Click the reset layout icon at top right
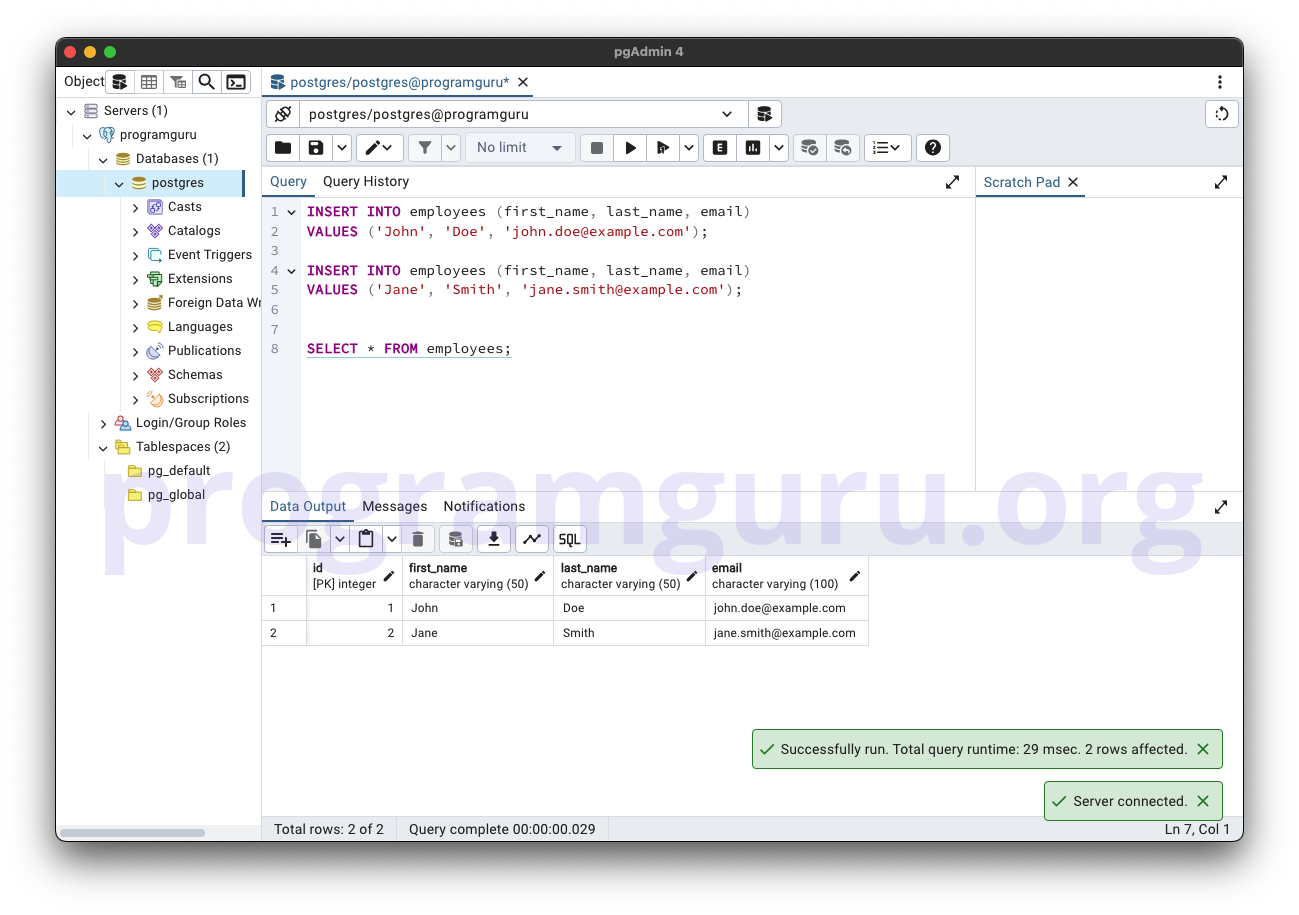 pos(1222,114)
